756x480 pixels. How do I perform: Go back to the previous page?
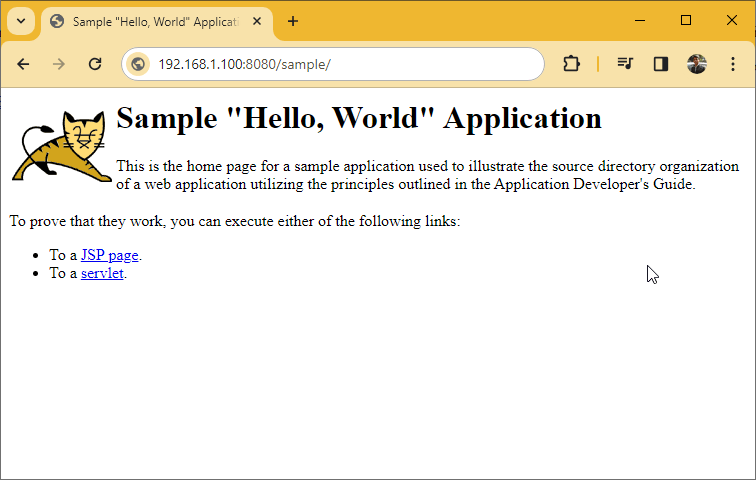click(23, 64)
